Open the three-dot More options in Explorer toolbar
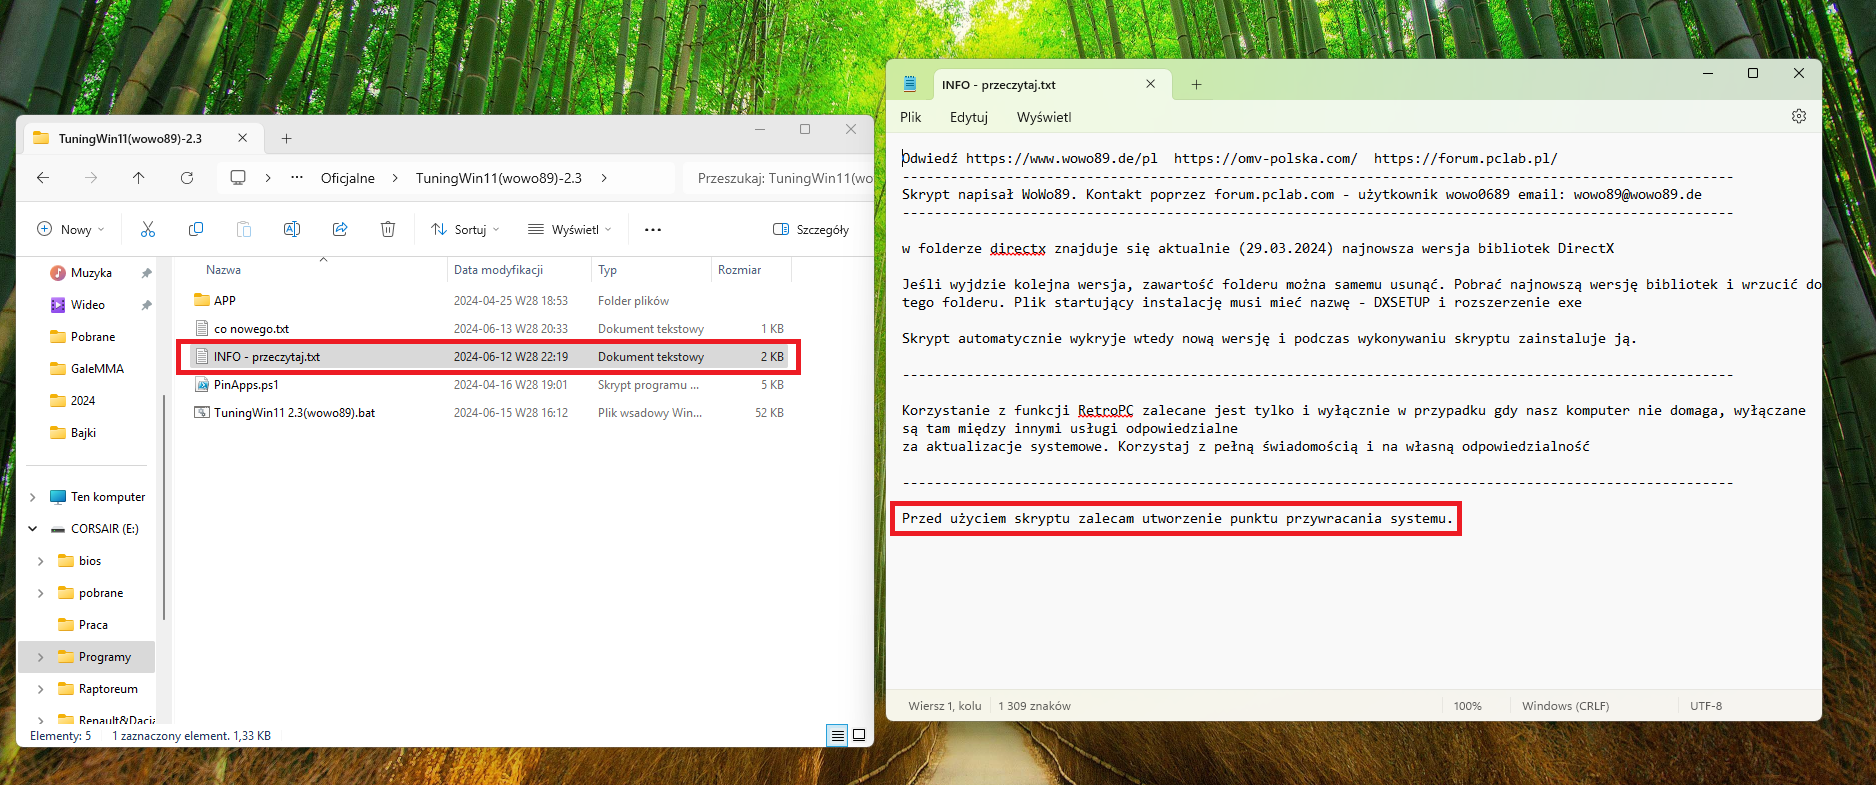Viewport: 1876px width, 785px height. tap(653, 229)
